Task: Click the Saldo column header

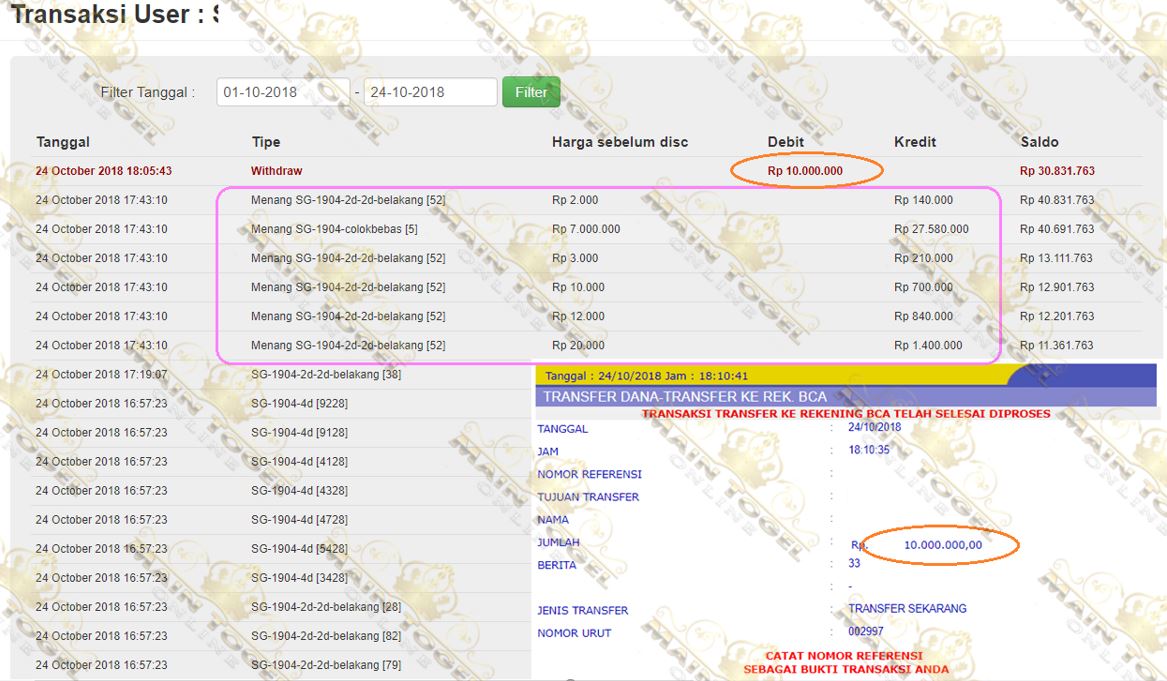Action: pyautogui.click(x=1039, y=141)
